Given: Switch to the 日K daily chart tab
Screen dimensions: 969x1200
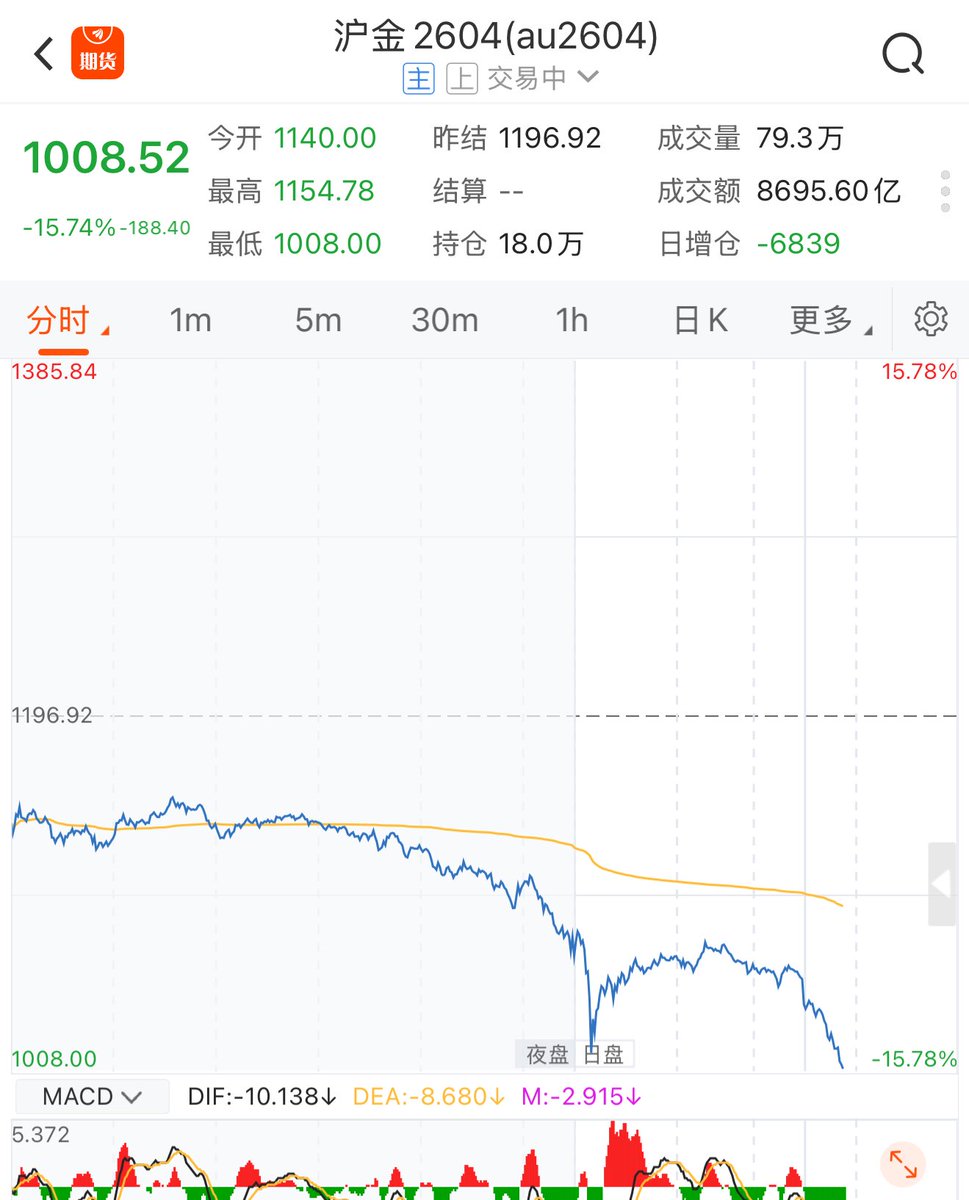Looking at the screenshot, I should [x=700, y=320].
